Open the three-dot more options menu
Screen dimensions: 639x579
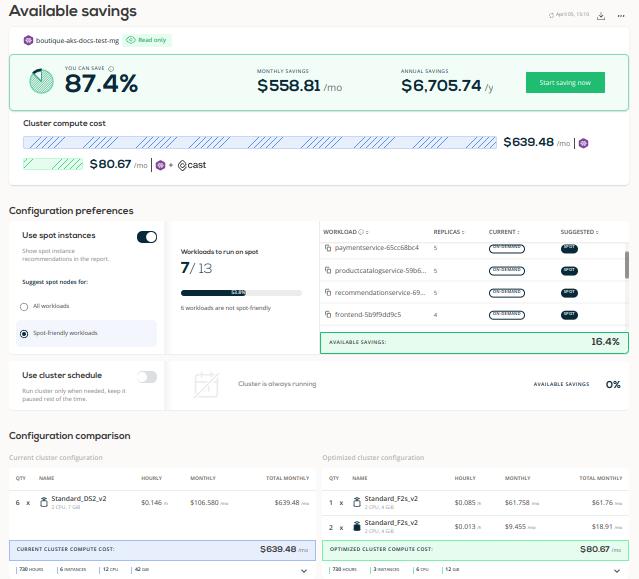(x=621, y=16)
